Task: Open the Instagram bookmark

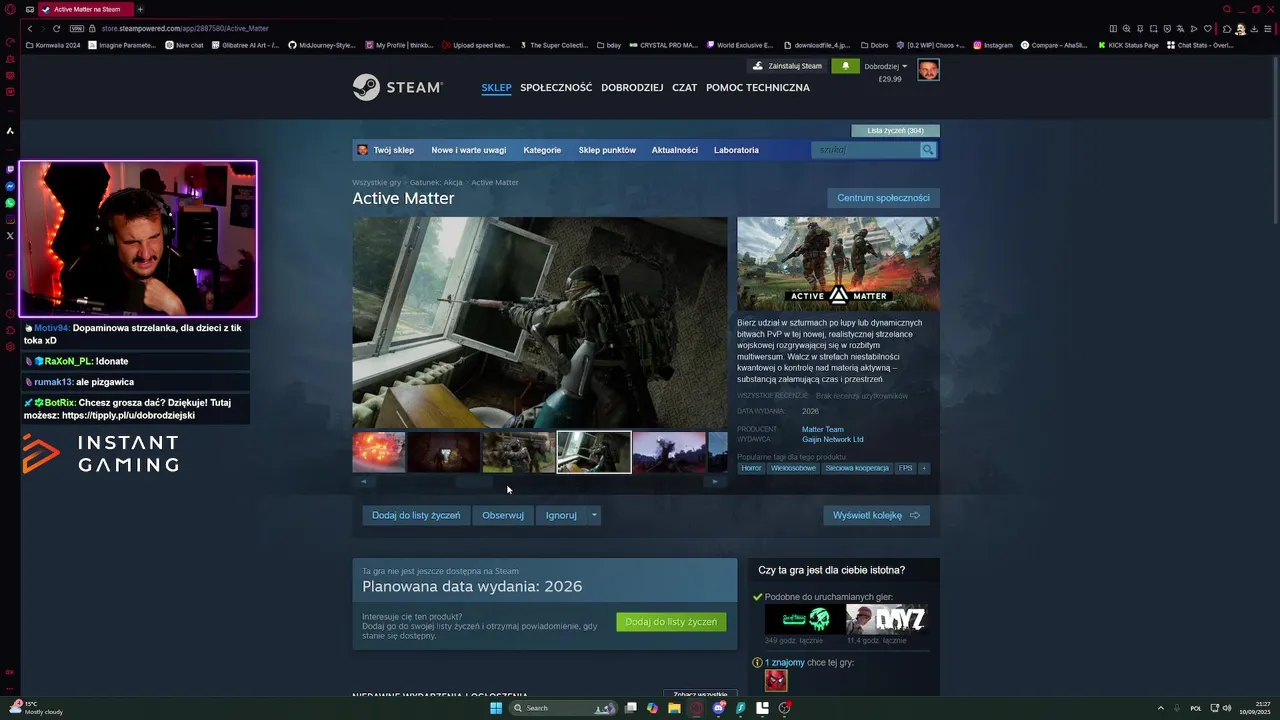Action: click(992, 45)
